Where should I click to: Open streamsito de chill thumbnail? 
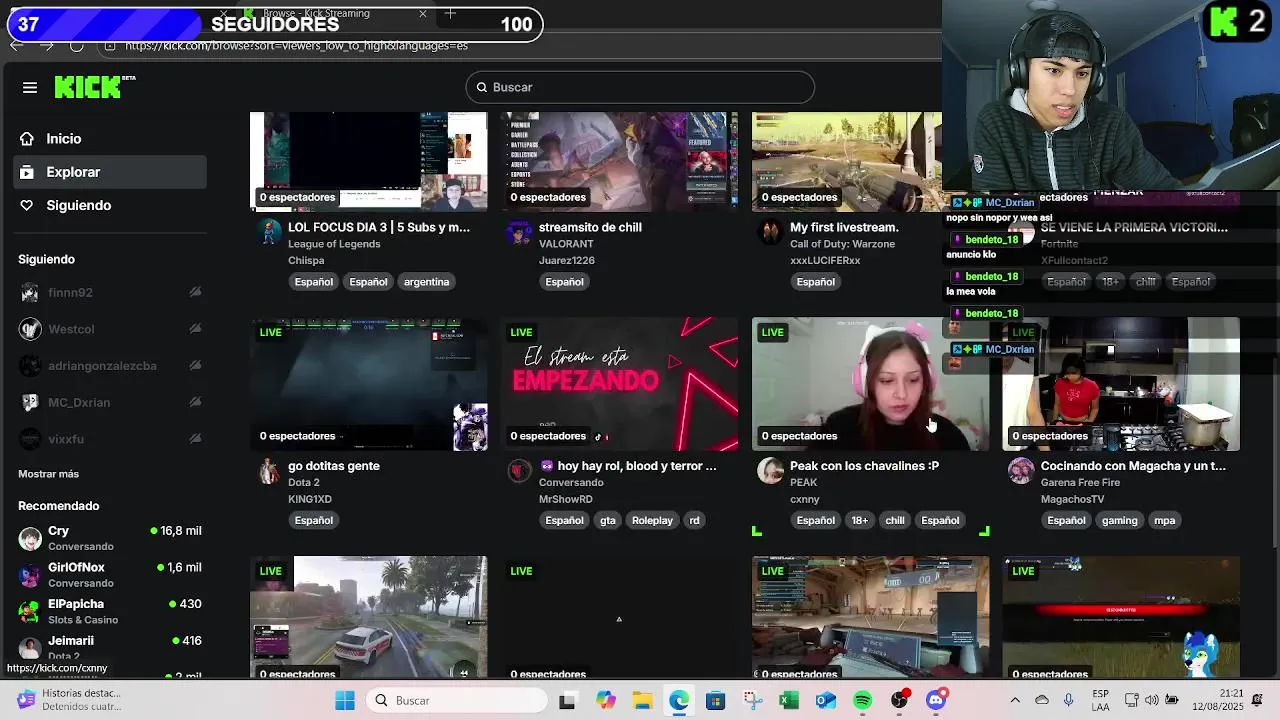point(619,161)
